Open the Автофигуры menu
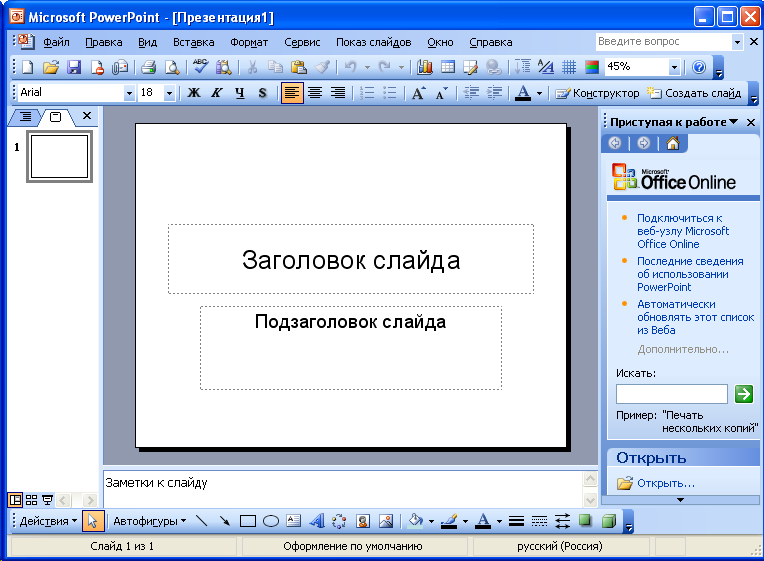The height and width of the screenshot is (561, 764). click(150, 521)
